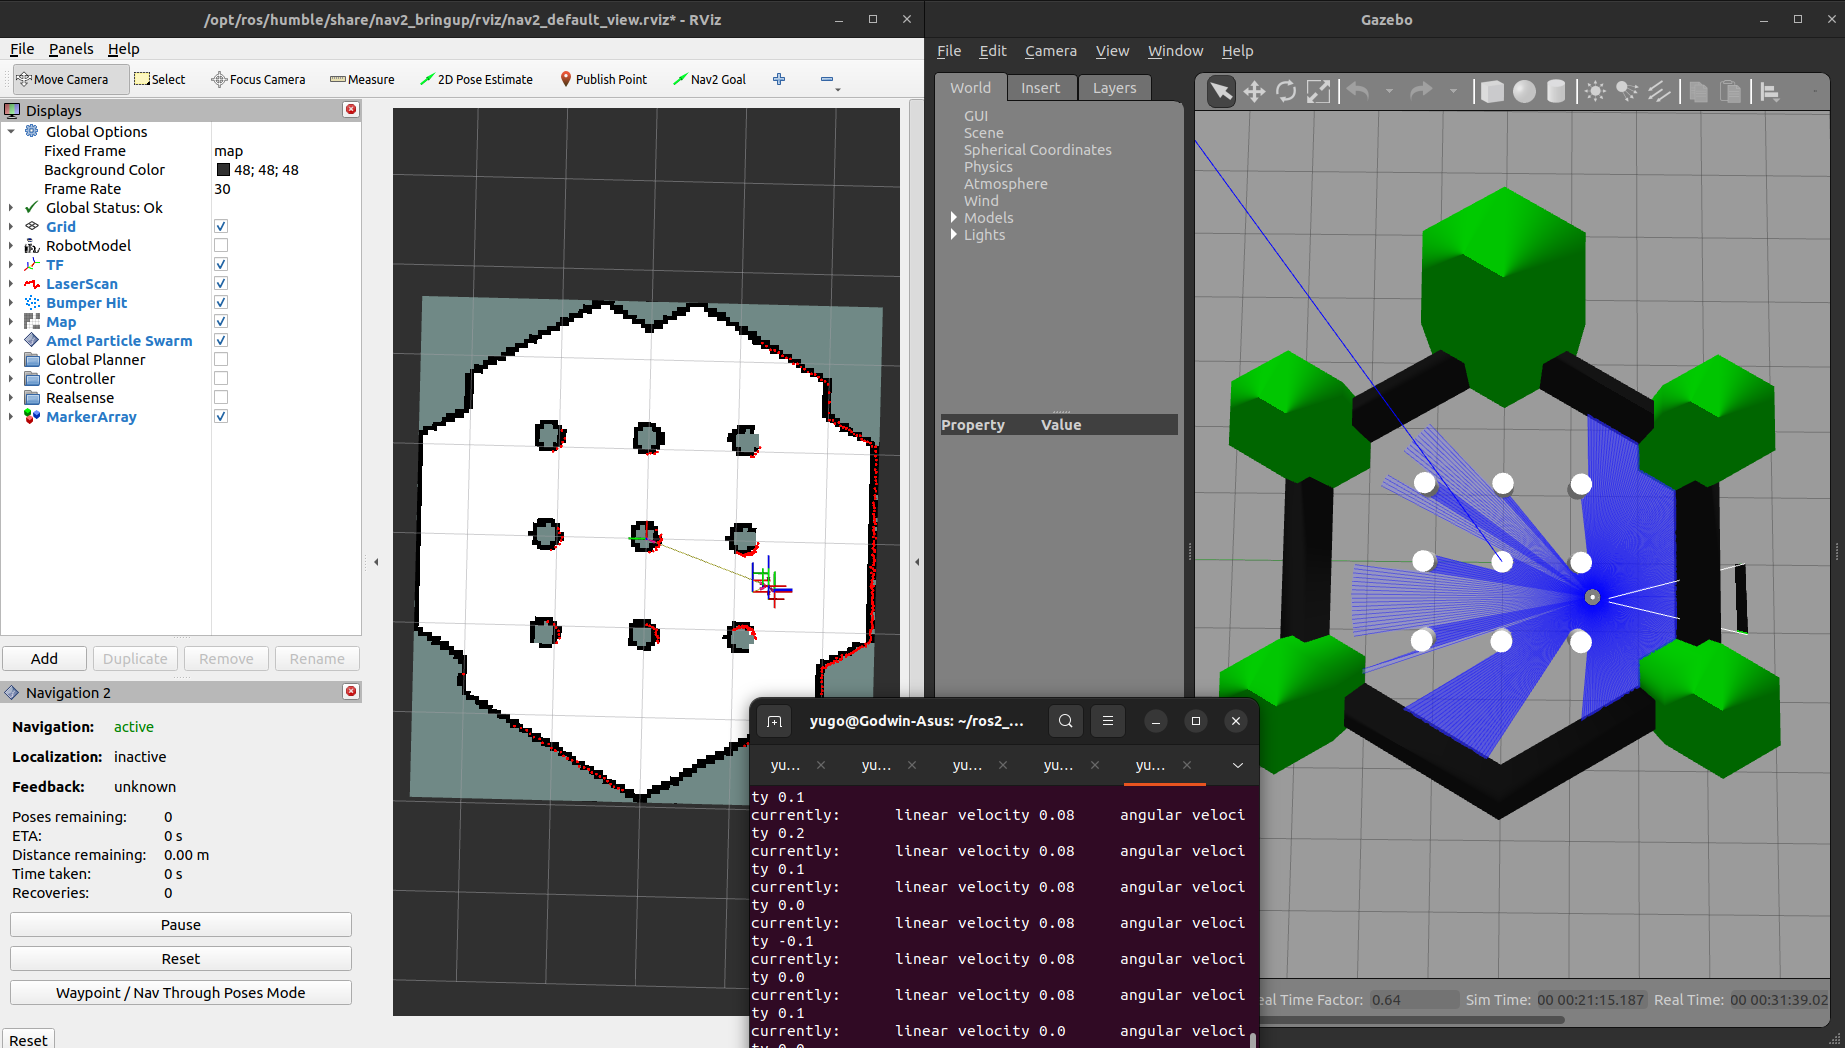
Task: Choose the 2D Pose Estimate tool
Action: click(x=476, y=79)
